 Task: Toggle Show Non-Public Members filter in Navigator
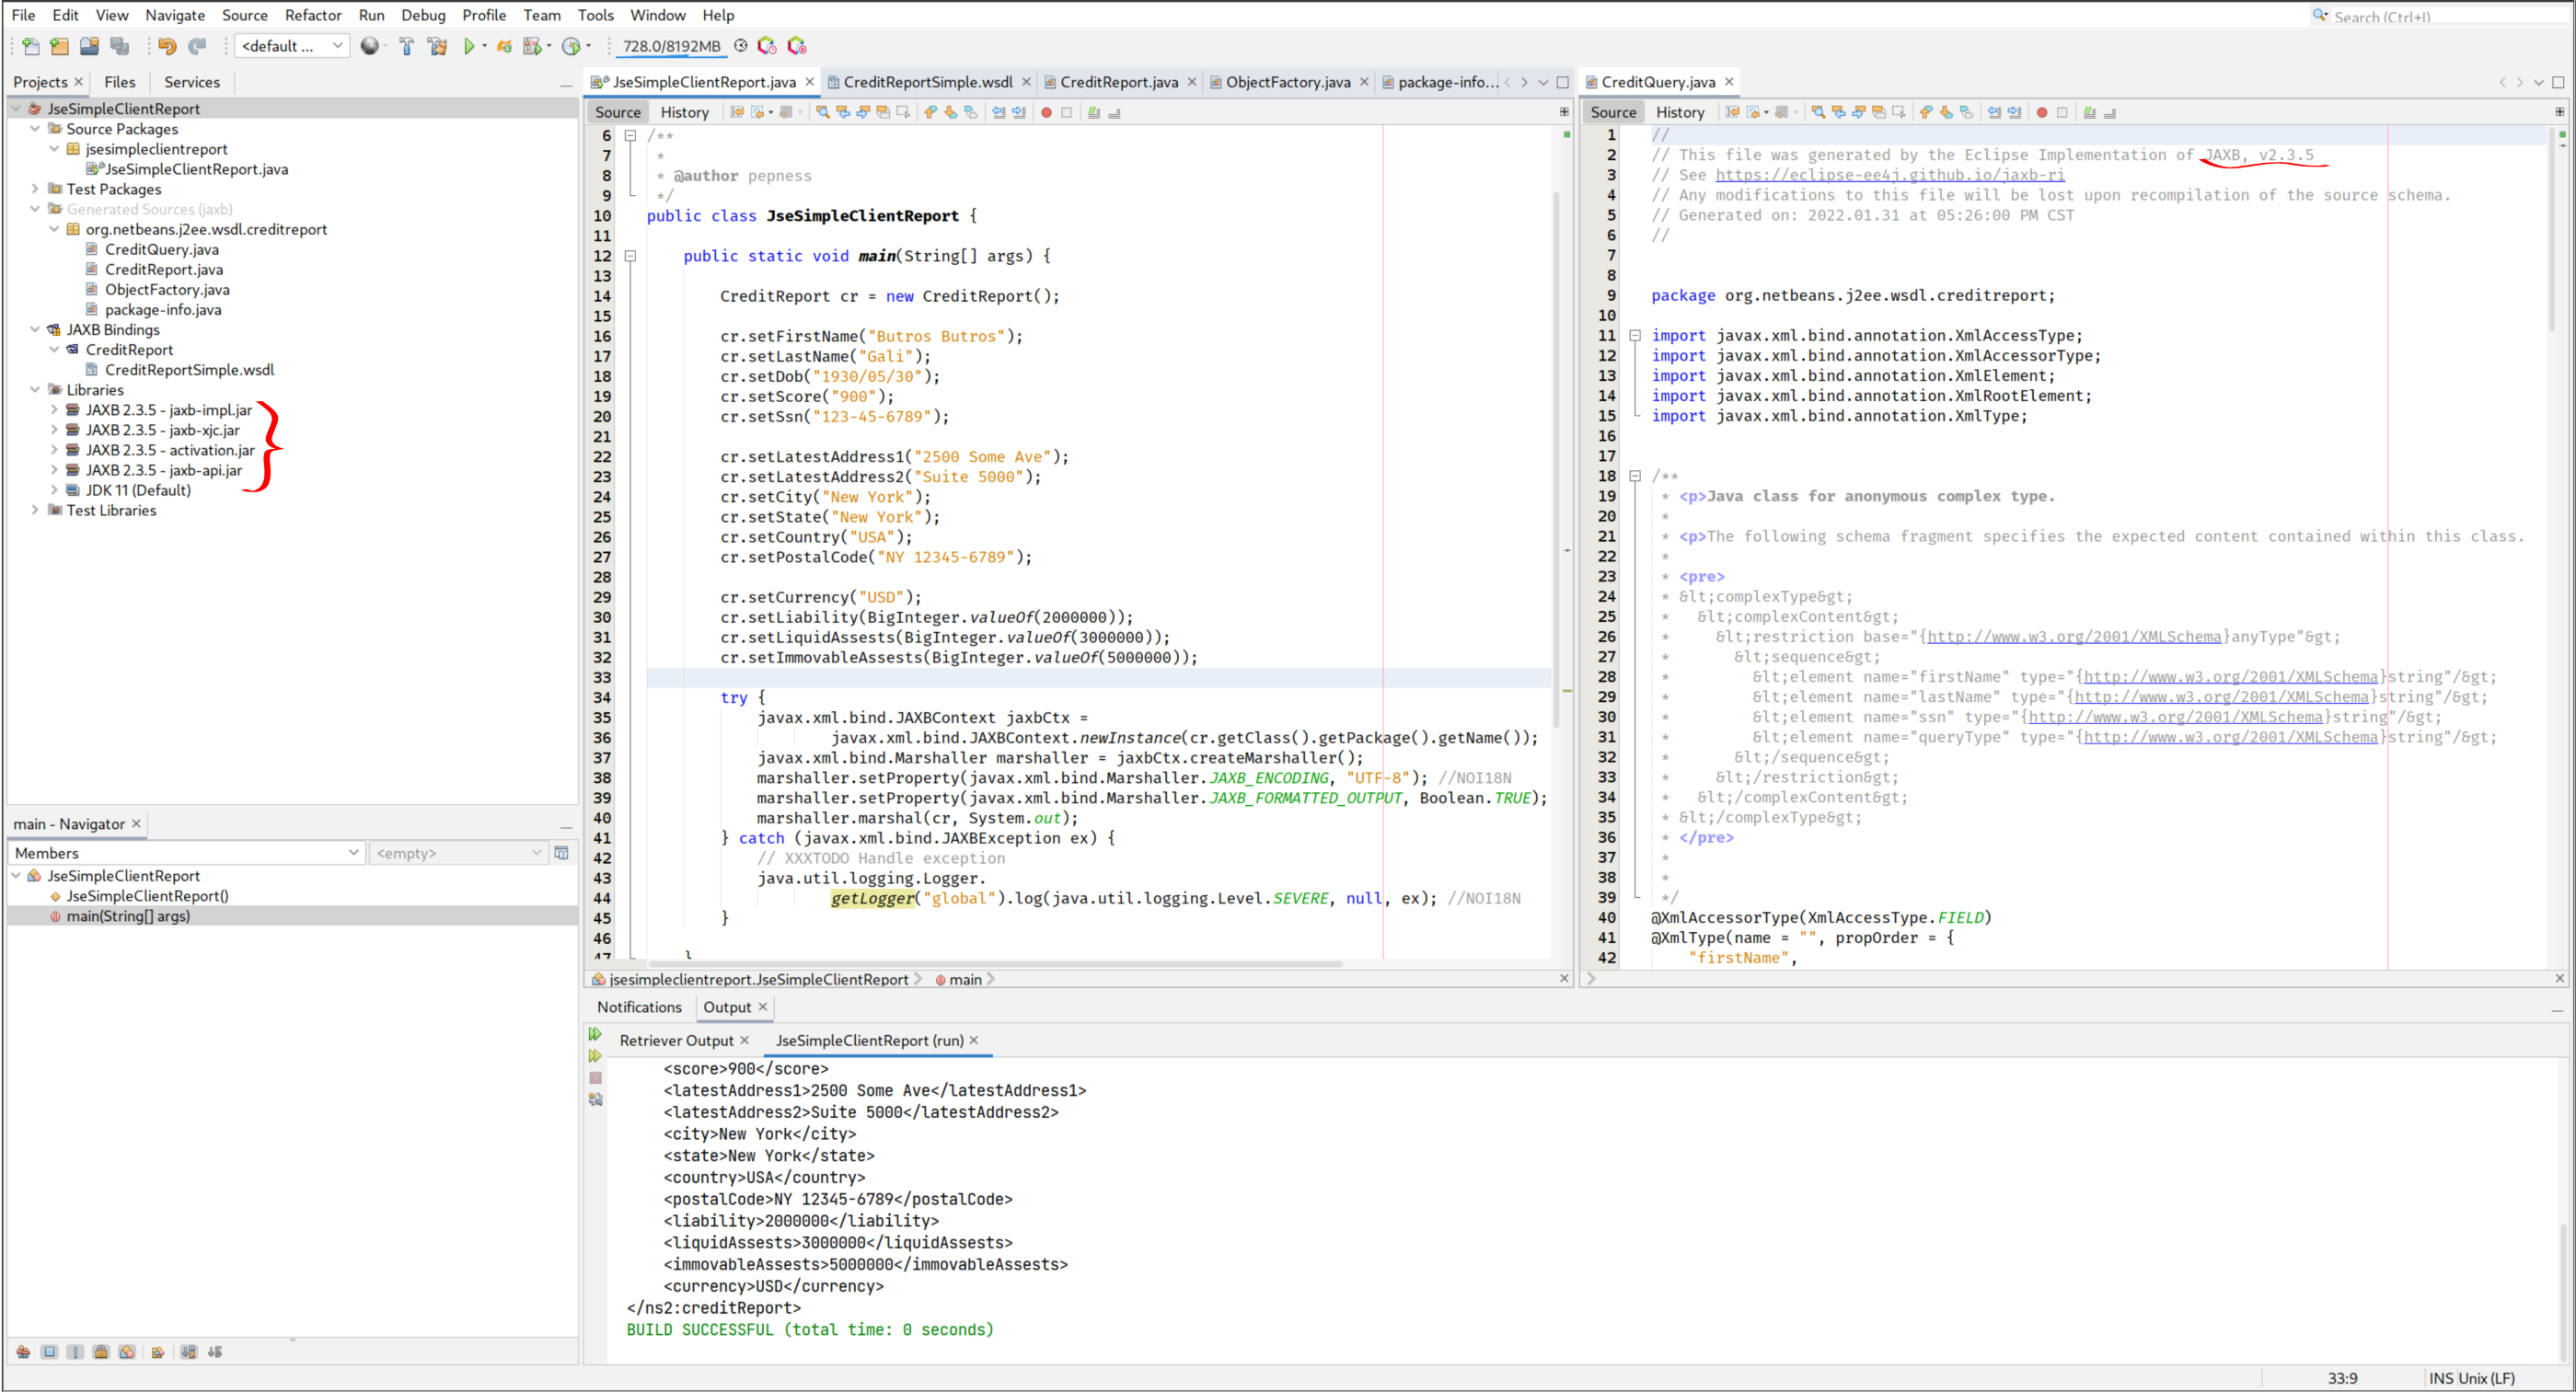tap(101, 1352)
